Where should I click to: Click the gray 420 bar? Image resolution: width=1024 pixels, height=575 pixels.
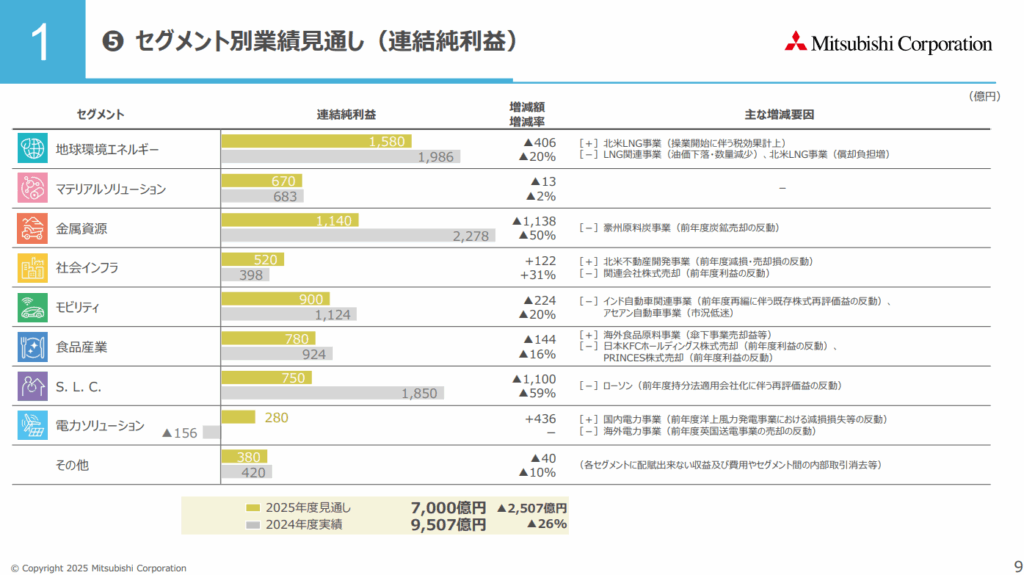247,472
